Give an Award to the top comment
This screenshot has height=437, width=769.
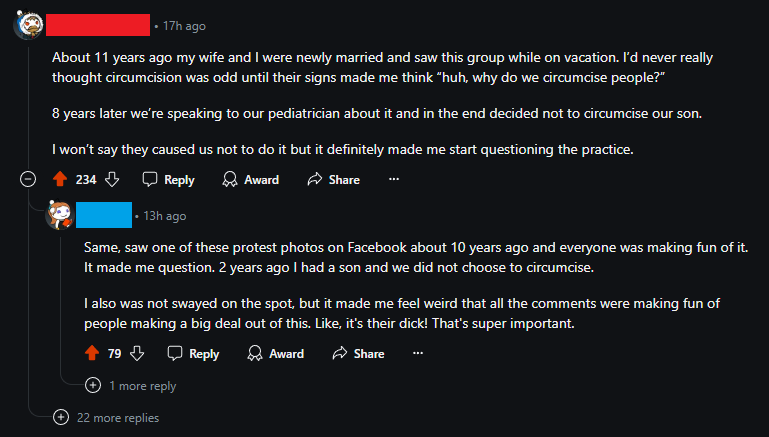pos(251,180)
